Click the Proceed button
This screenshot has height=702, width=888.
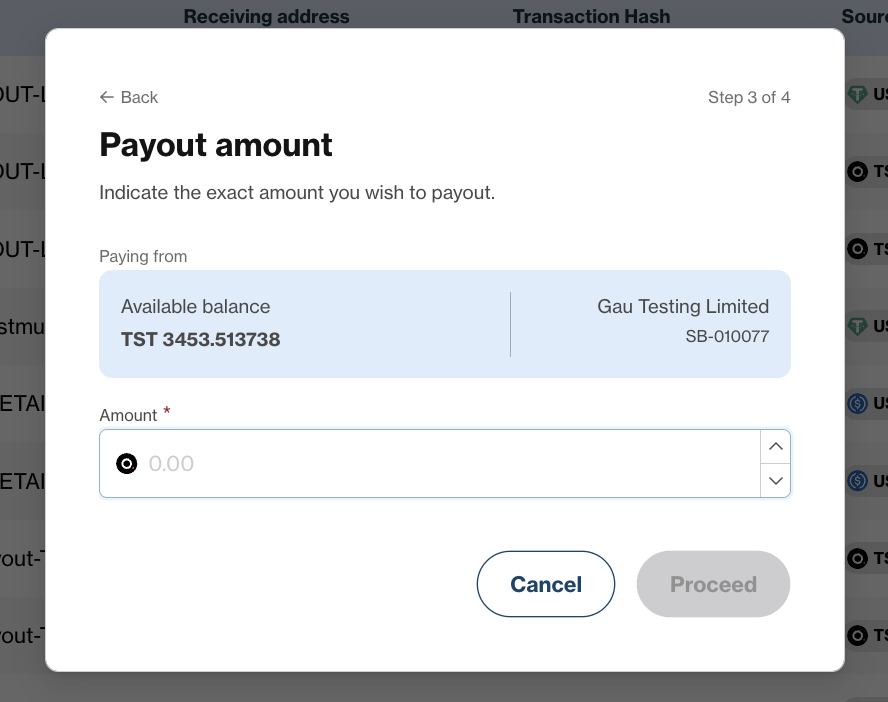coord(713,584)
